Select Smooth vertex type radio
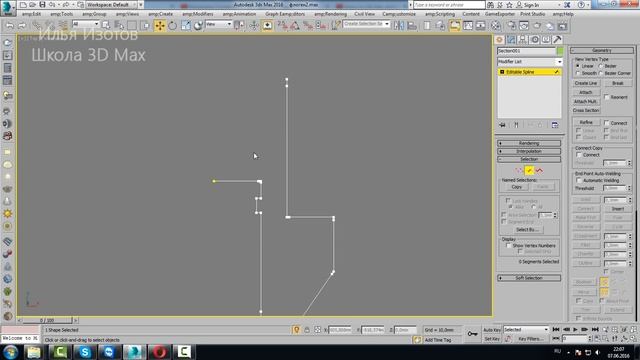The width and height of the screenshot is (640, 360). 578,73
